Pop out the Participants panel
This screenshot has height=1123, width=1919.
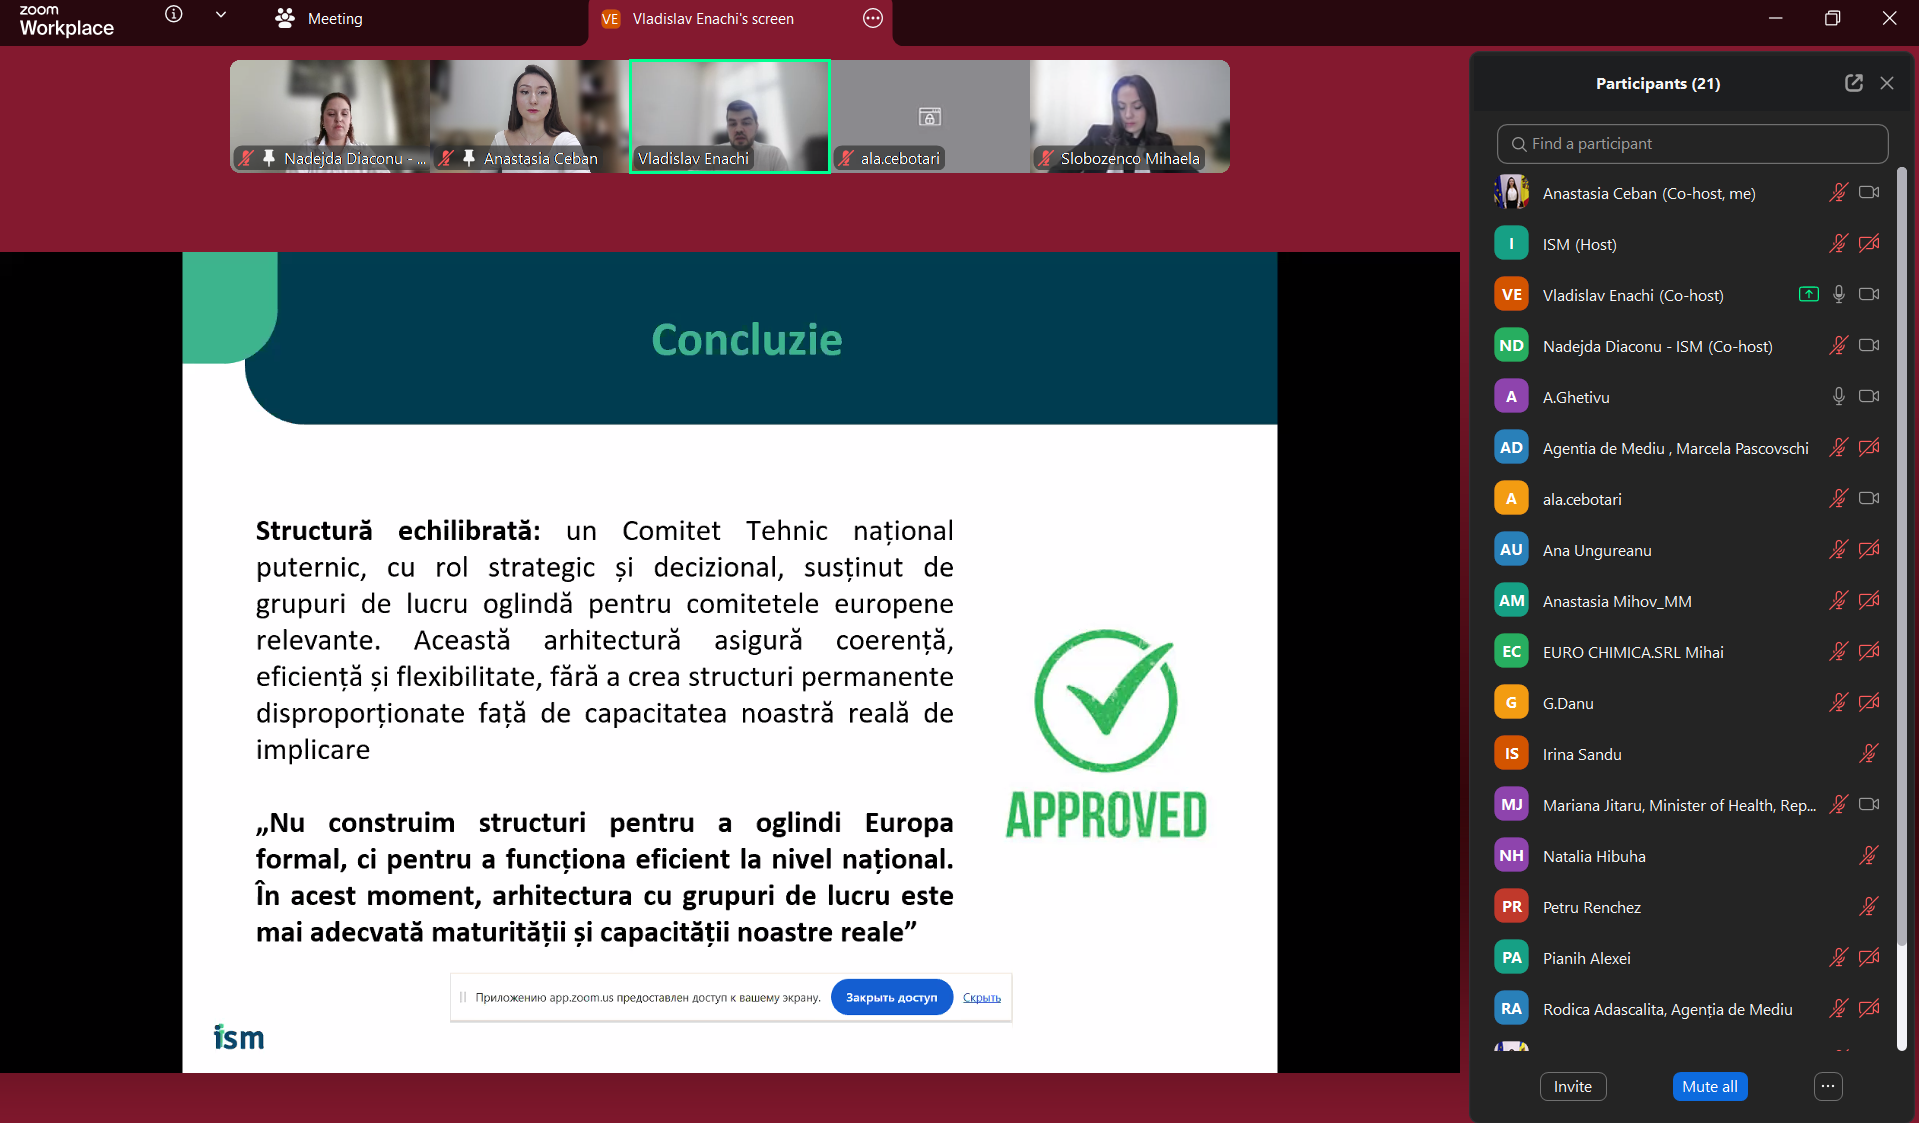coord(1854,83)
